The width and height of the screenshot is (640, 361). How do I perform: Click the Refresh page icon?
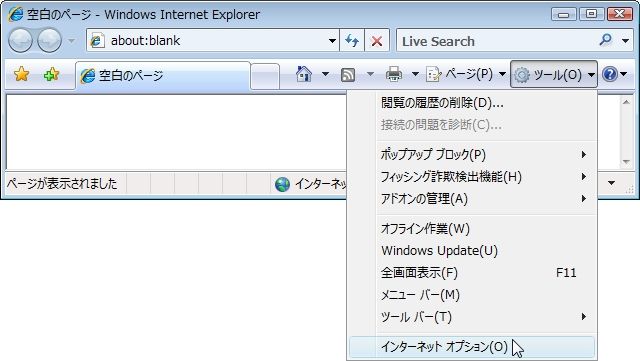click(352, 40)
